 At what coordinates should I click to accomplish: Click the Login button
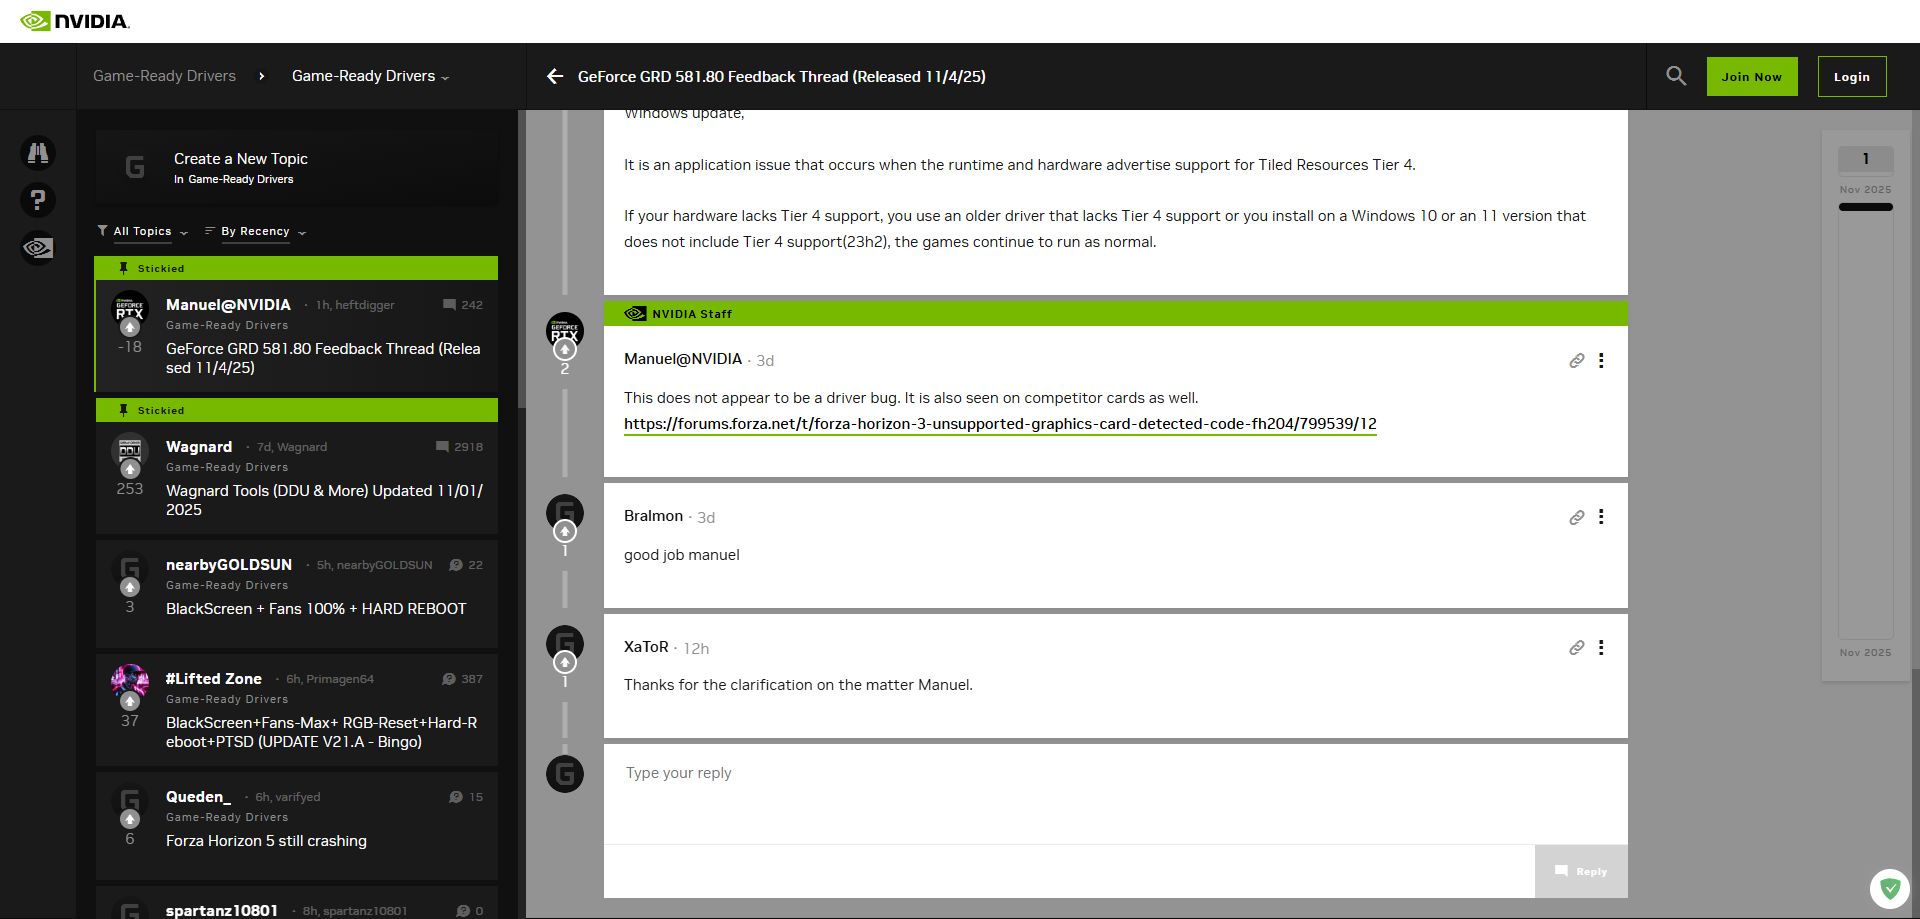point(1852,77)
